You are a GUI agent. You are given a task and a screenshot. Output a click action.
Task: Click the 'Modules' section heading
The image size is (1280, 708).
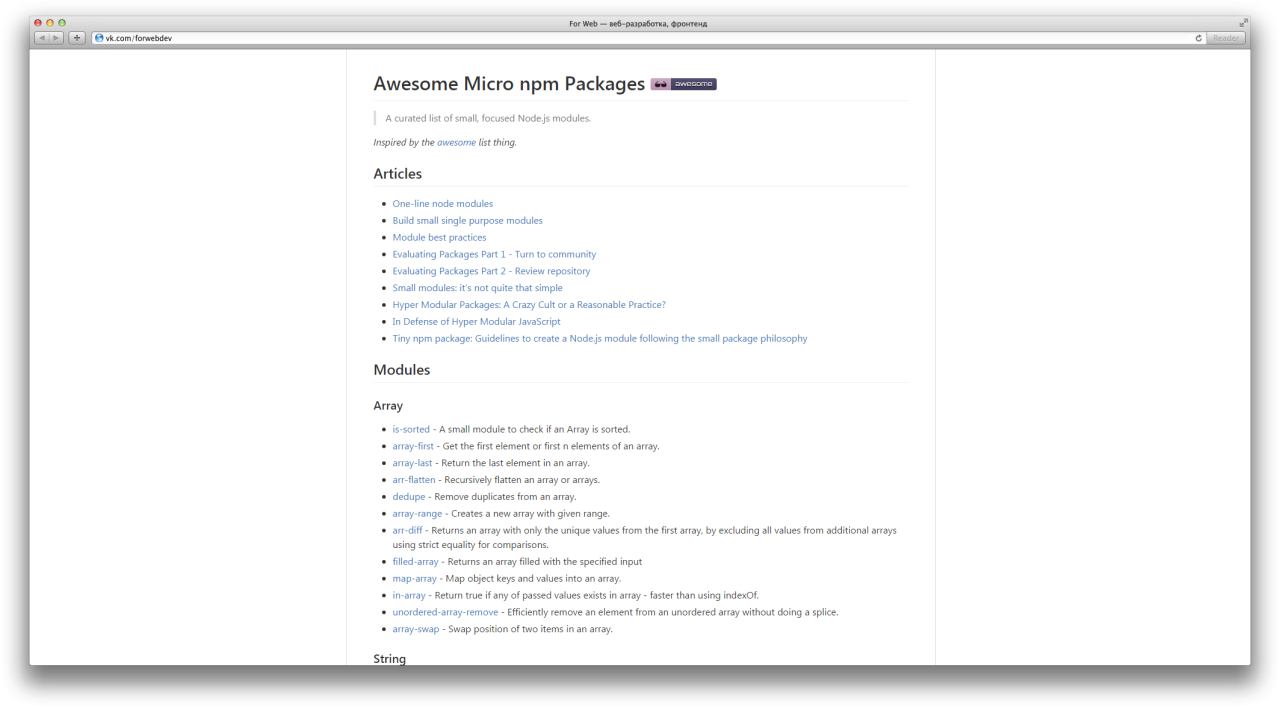(401, 370)
